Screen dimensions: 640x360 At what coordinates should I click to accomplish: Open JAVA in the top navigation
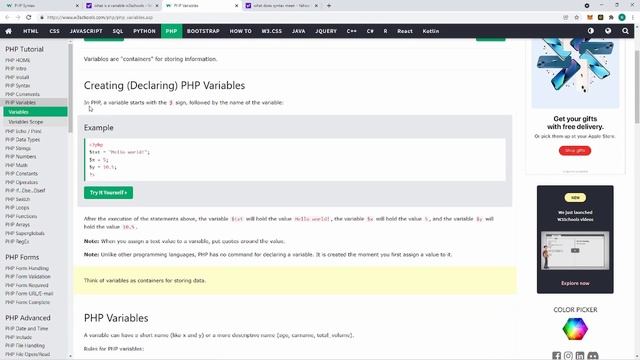(298, 31)
